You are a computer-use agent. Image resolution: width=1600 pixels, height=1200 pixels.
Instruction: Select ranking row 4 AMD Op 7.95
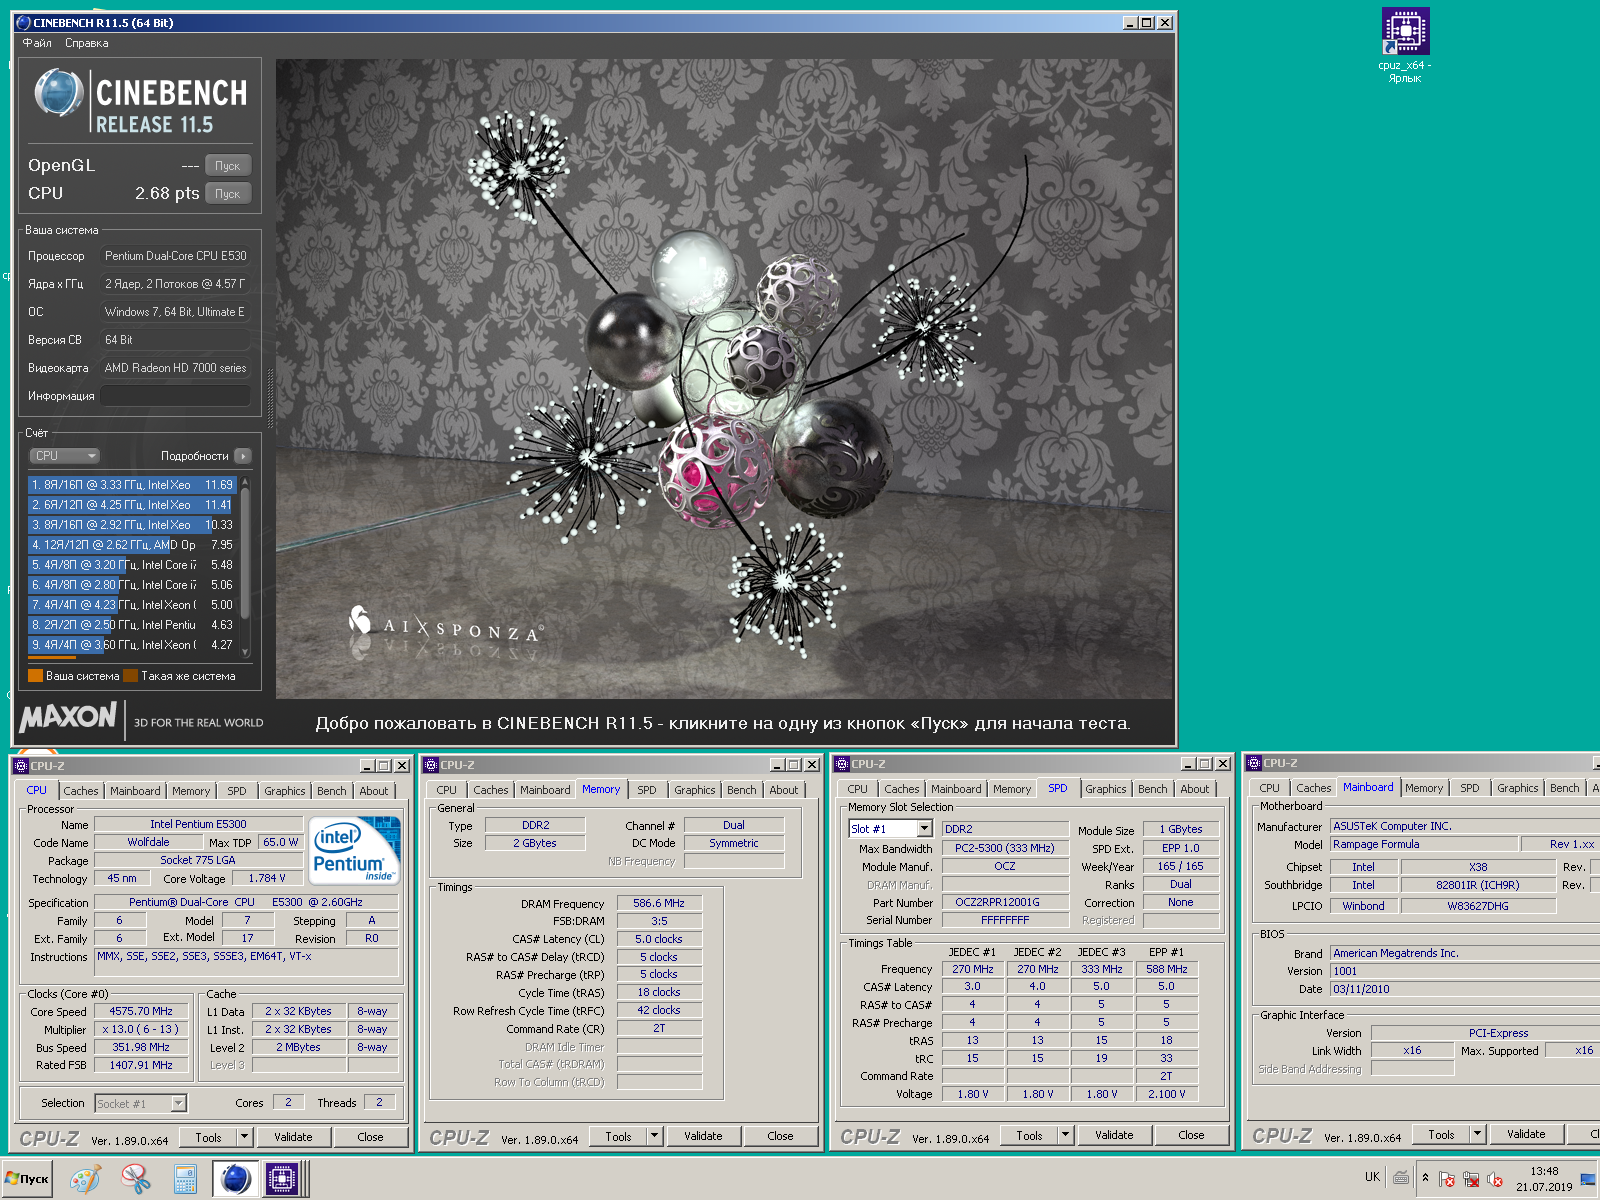[132, 545]
